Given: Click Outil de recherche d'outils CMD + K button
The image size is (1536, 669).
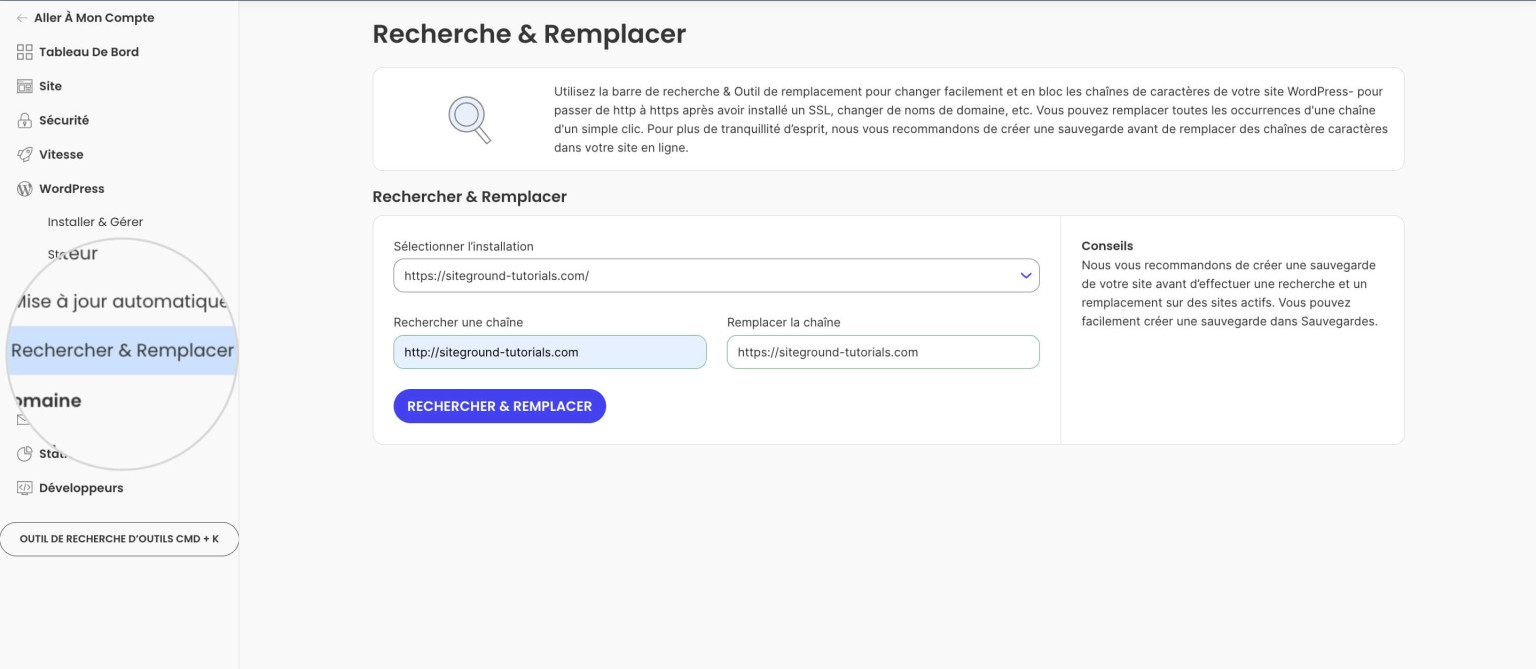Looking at the screenshot, I should coord(119,539).
